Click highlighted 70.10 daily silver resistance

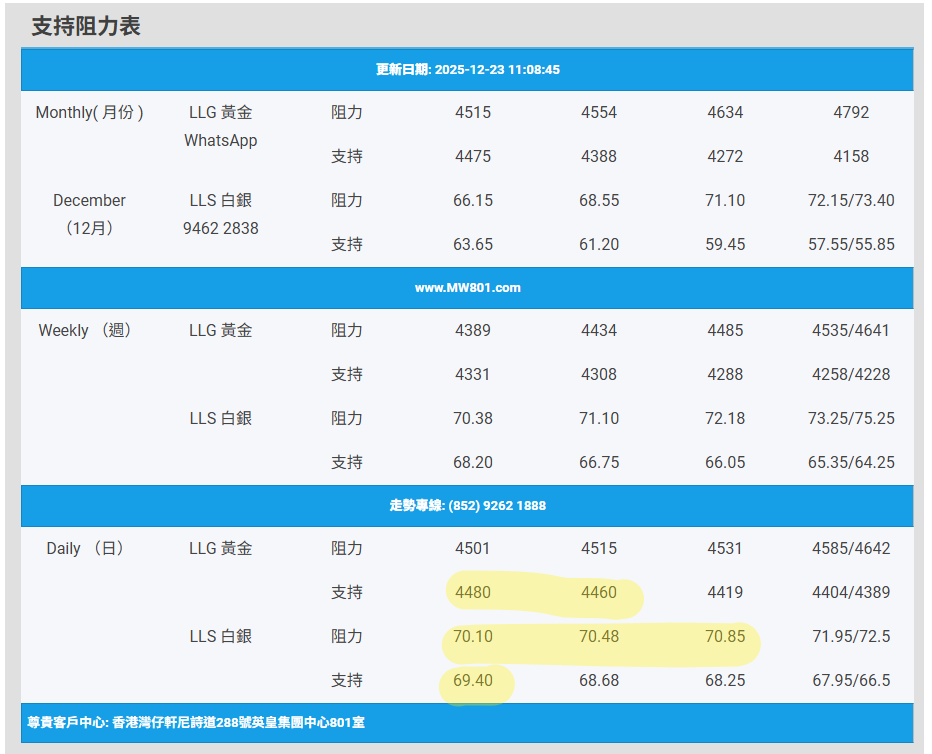click(473, 636)
